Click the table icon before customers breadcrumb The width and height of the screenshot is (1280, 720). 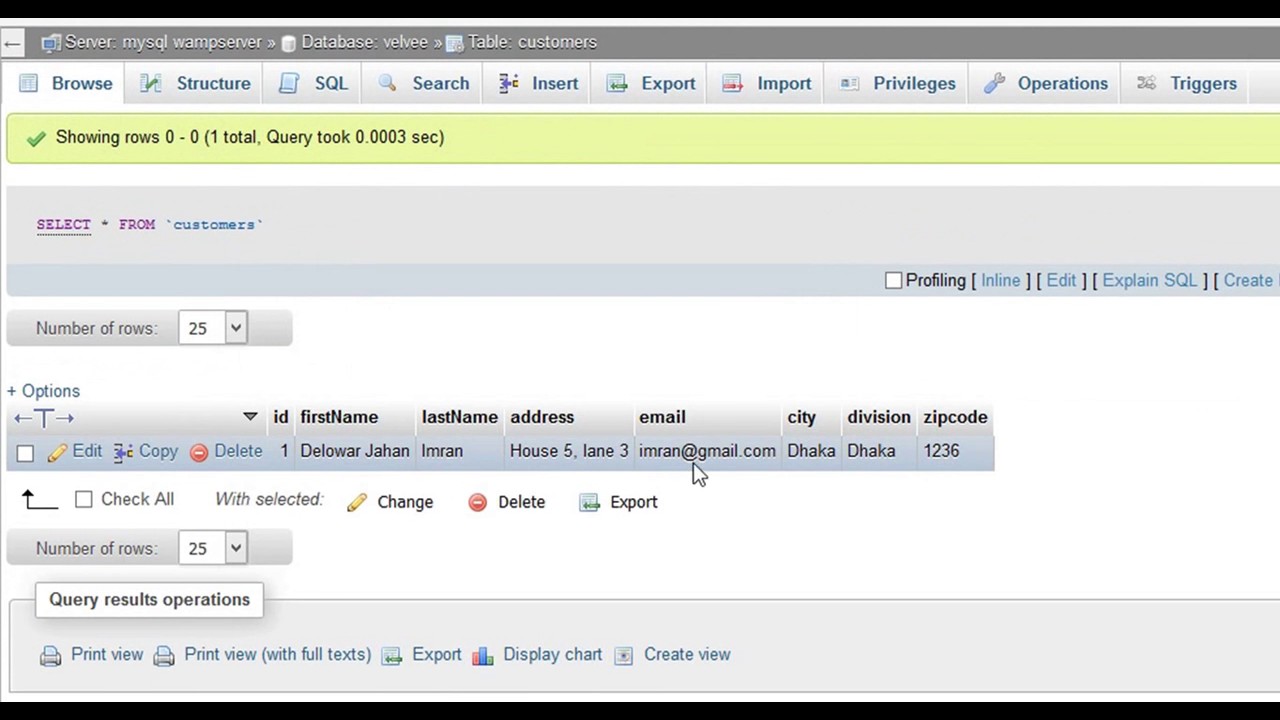(x=455, y=43)
